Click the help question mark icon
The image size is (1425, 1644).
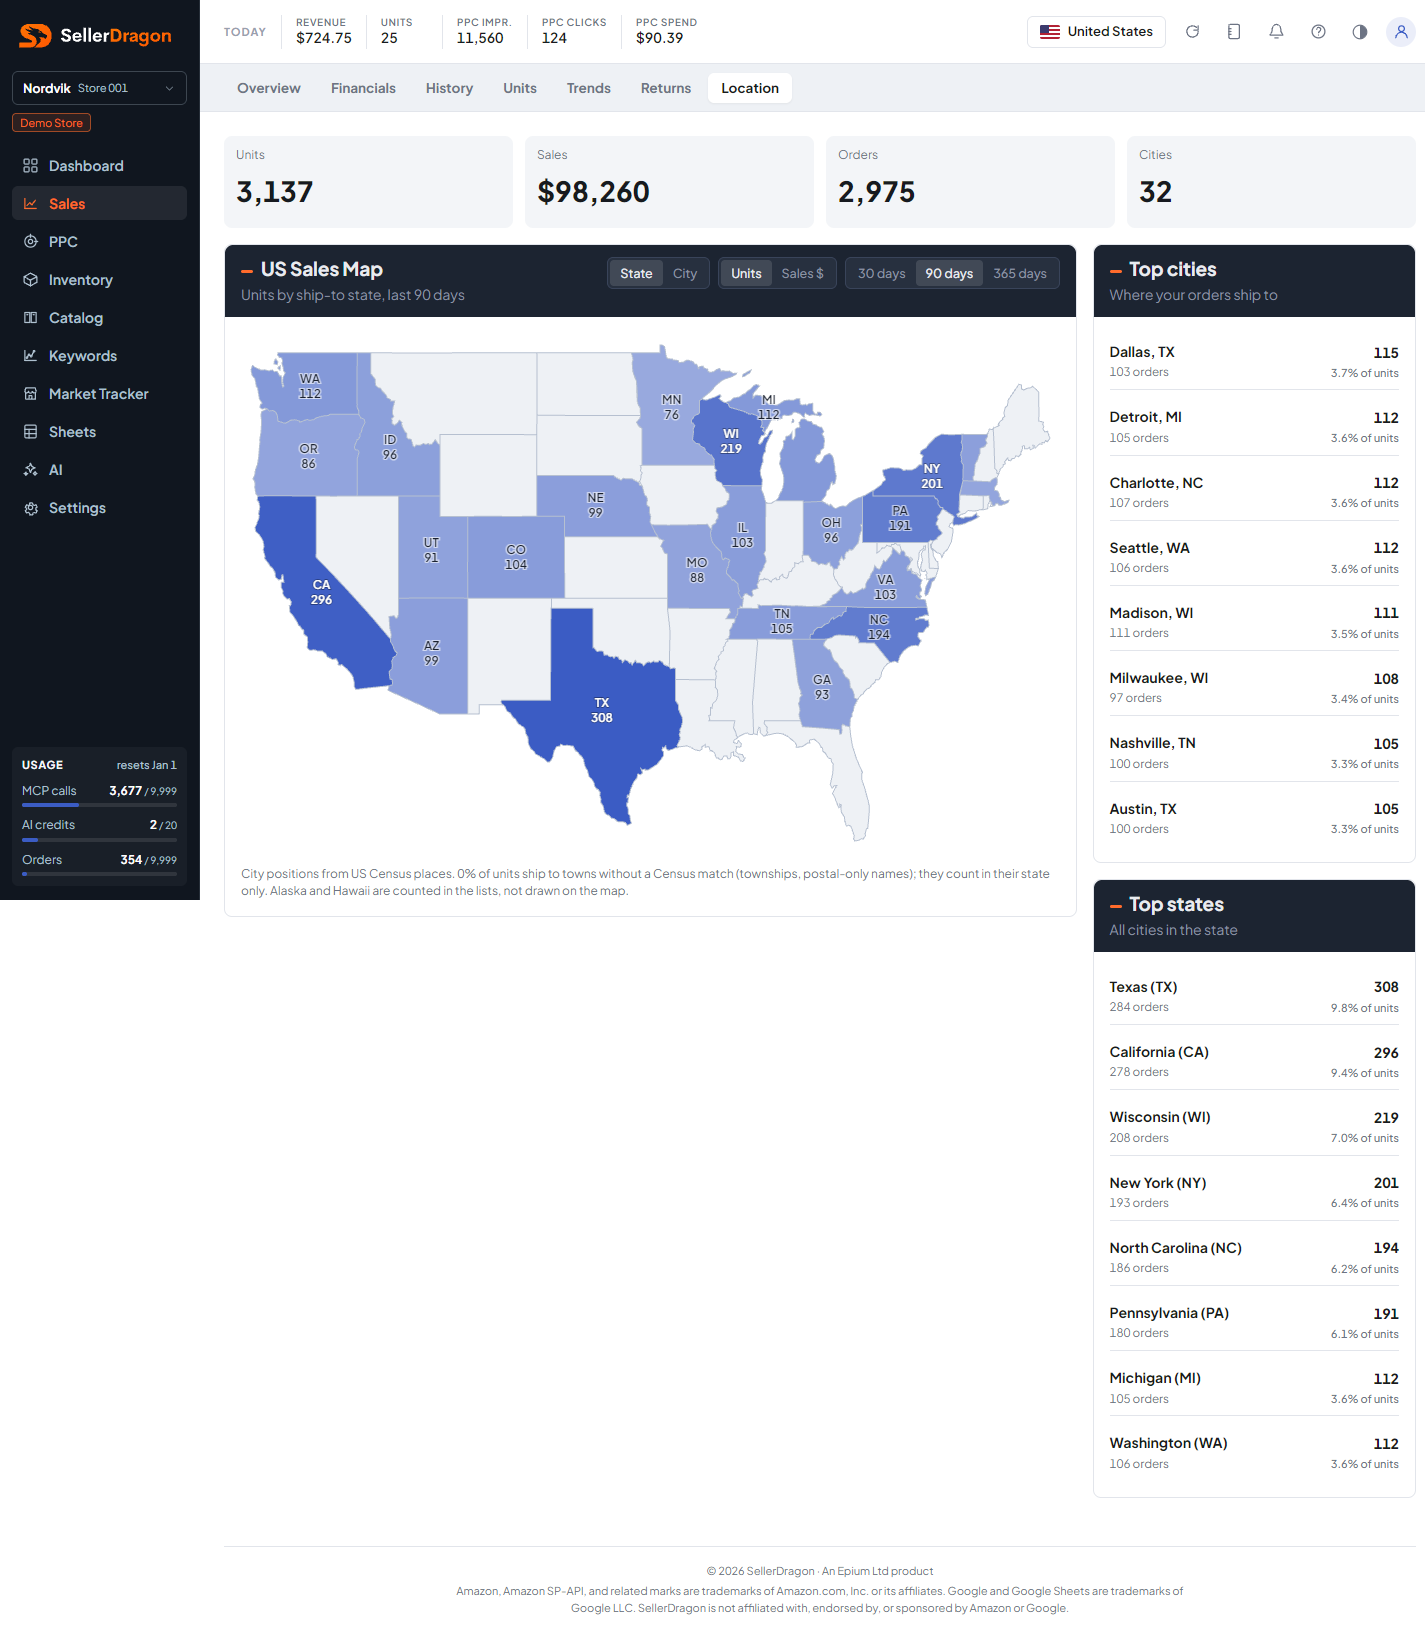click(x=1318, y=32)
